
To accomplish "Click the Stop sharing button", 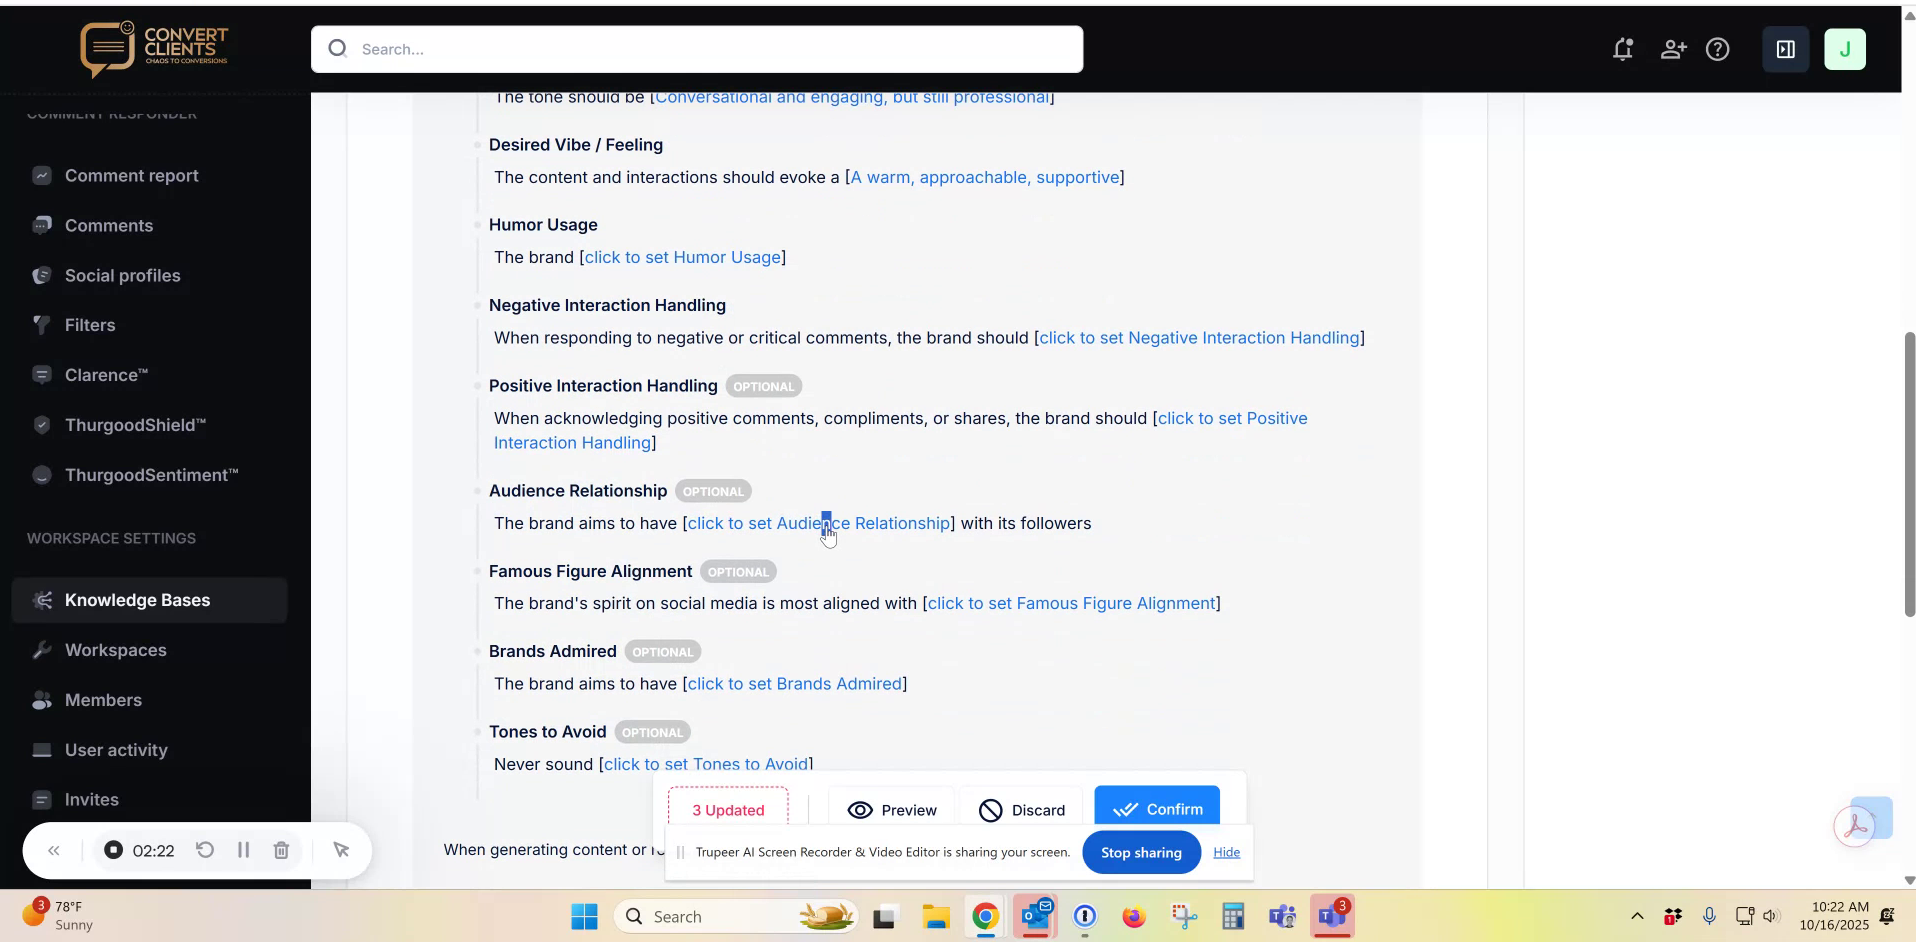I will [1141, 853].
